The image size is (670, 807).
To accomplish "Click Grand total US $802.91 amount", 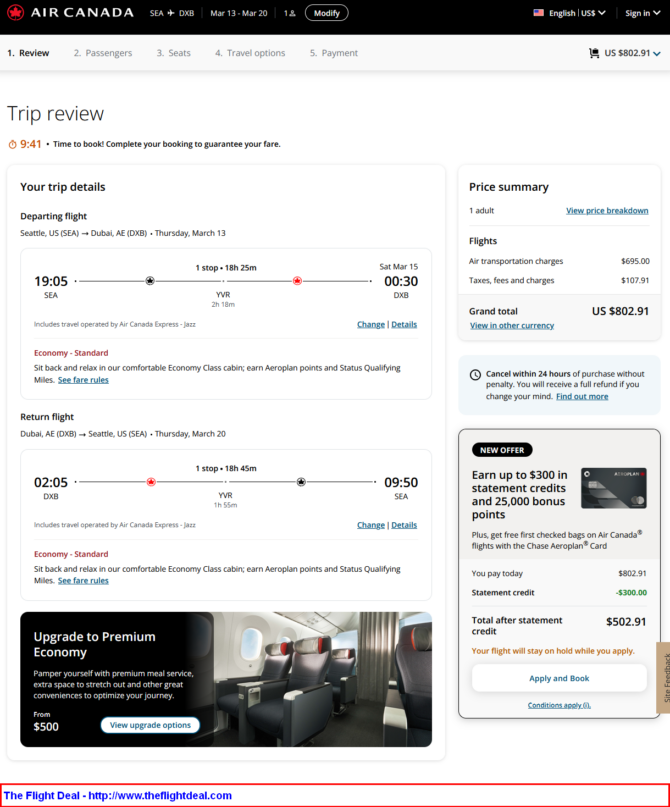I will (x=620, y=311).
